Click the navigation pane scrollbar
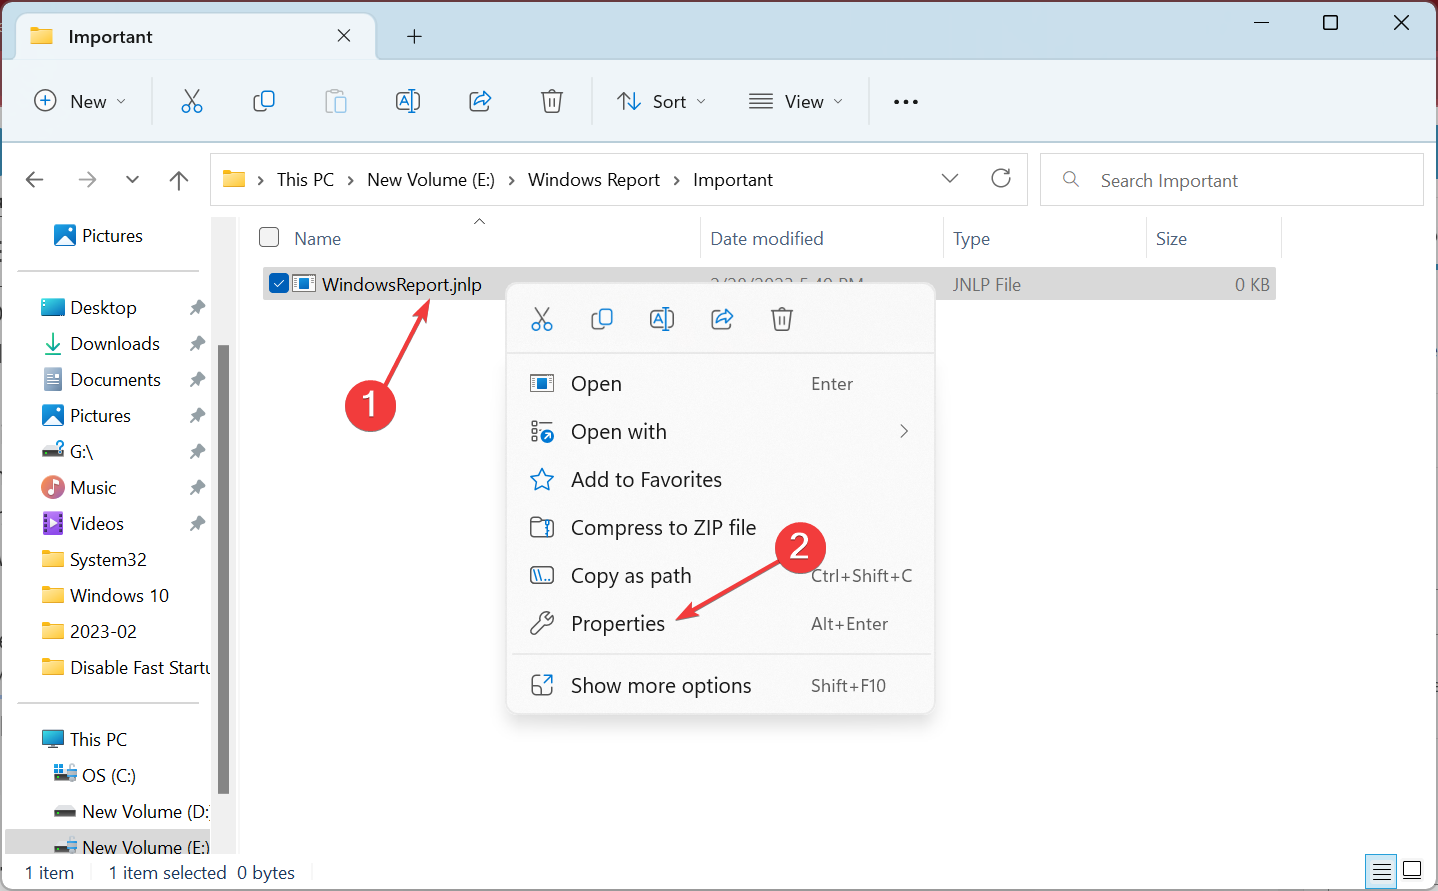This screenshot has width=1438, height=891. tap(224, 568)
